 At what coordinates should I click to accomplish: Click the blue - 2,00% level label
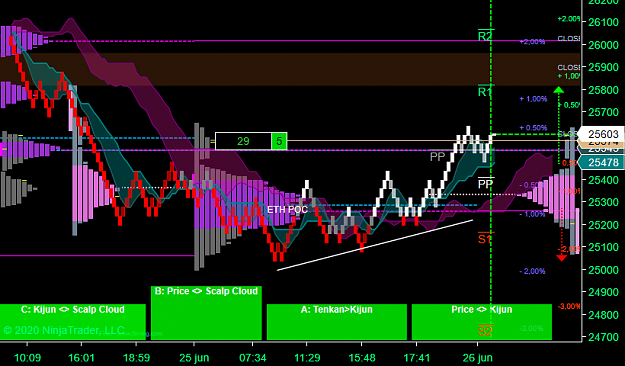pos(532,271)
